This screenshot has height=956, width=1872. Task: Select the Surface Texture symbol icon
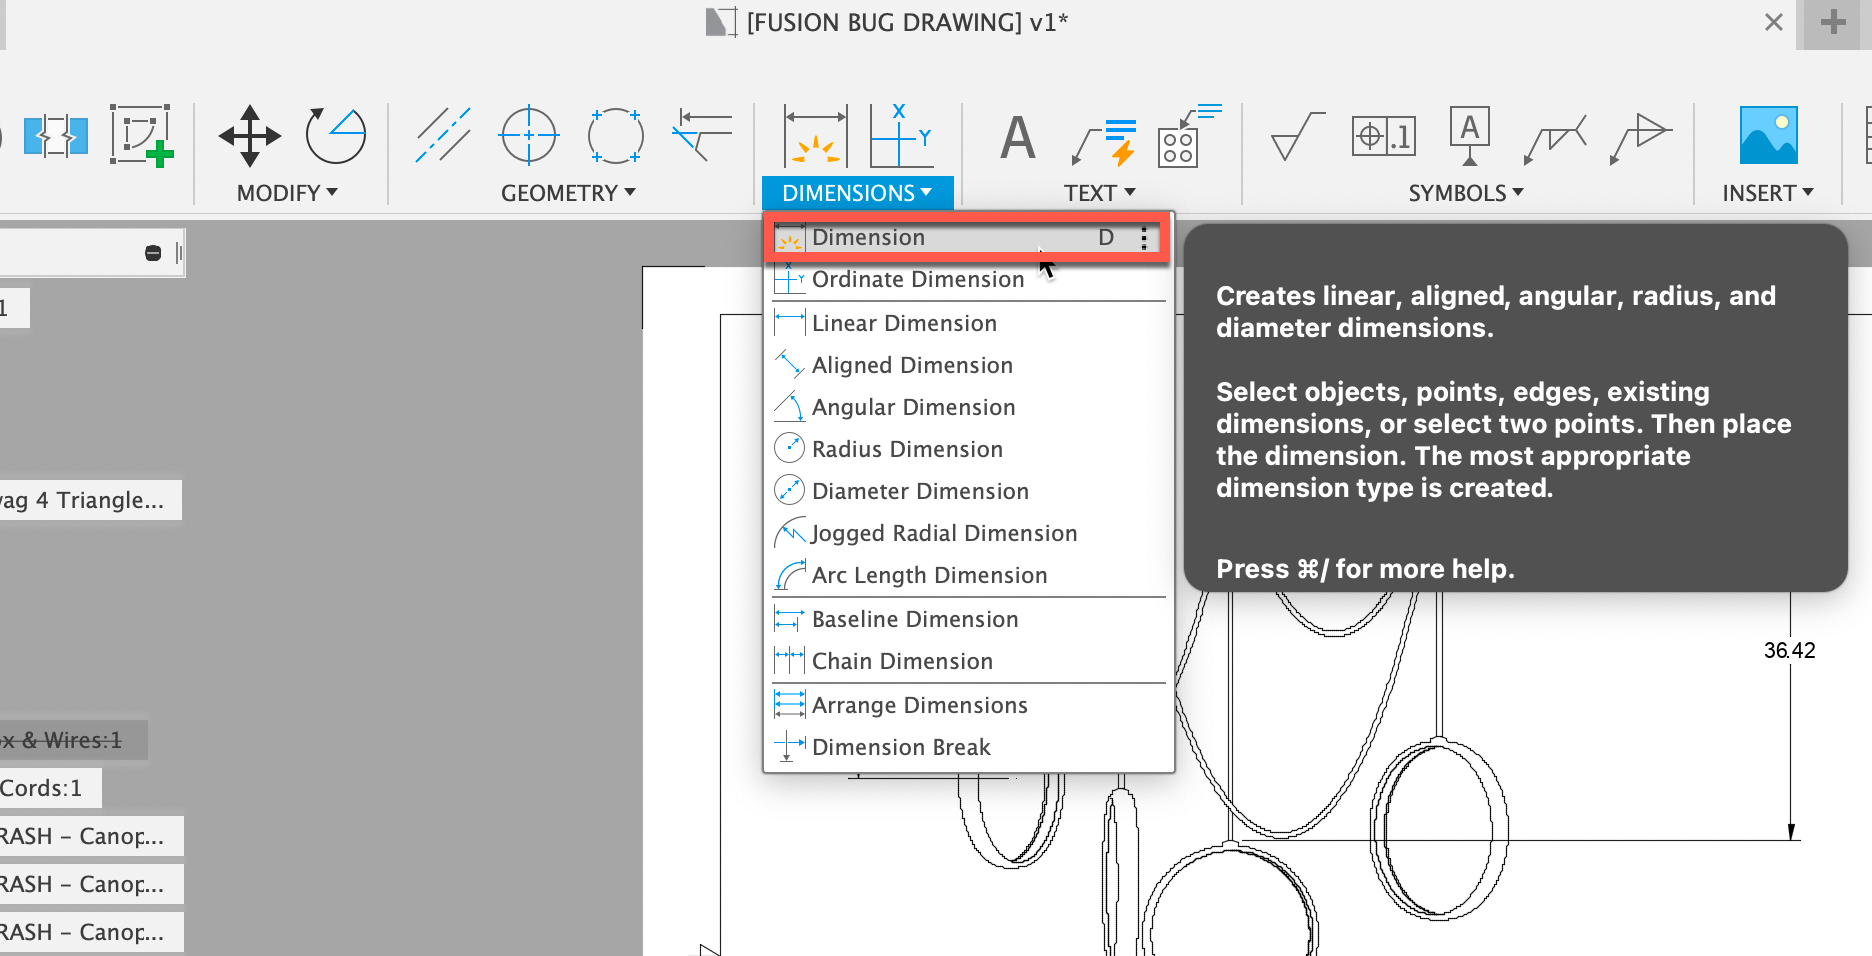(x=1297, y=136)
